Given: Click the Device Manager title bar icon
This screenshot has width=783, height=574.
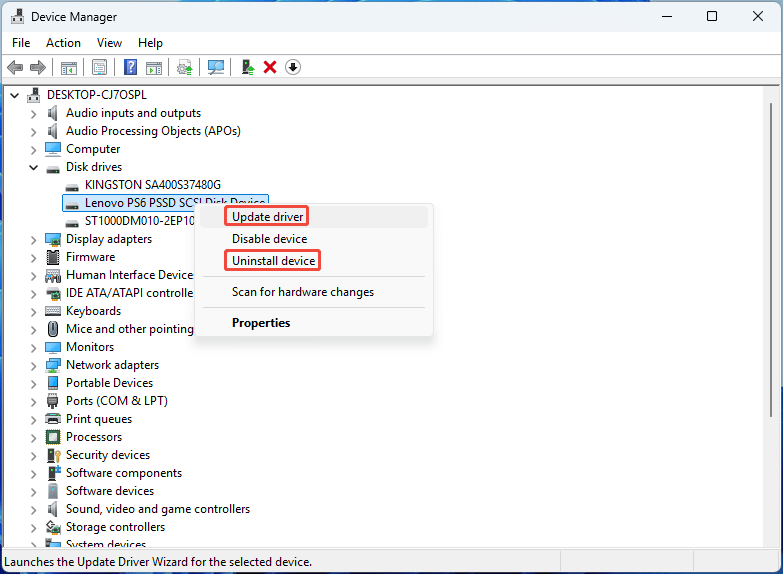Looking at the screenshot, I should [17, 16].
